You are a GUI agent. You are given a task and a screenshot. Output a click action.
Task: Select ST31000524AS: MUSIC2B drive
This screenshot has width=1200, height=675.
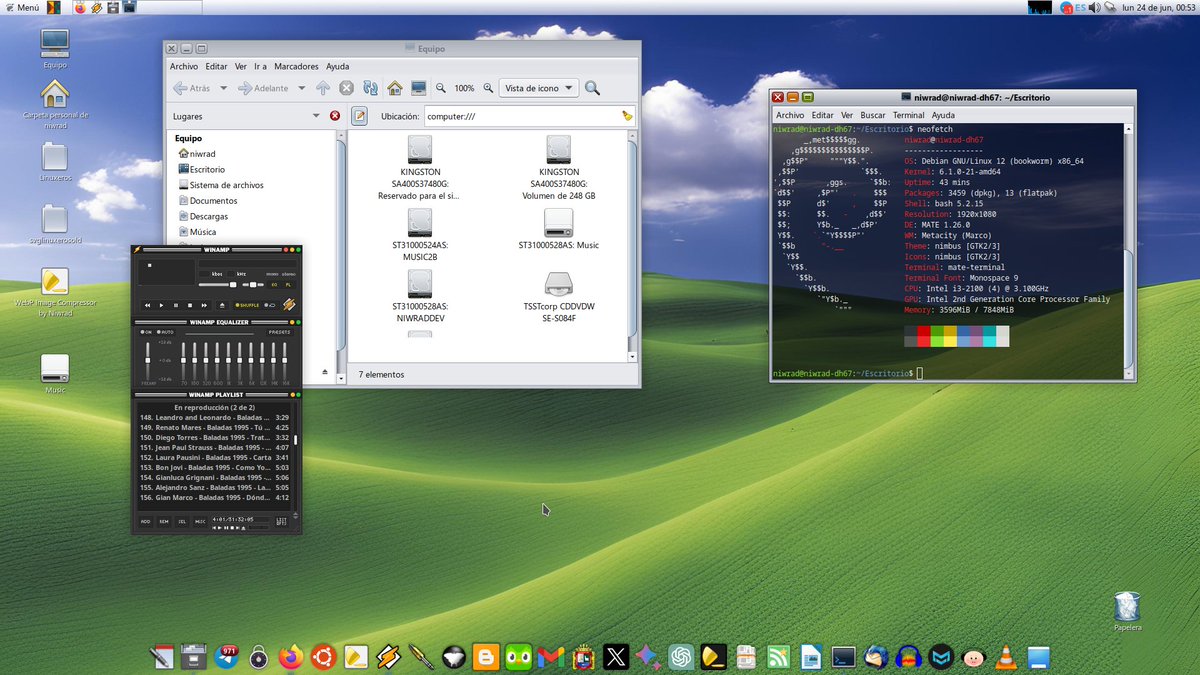420,236
